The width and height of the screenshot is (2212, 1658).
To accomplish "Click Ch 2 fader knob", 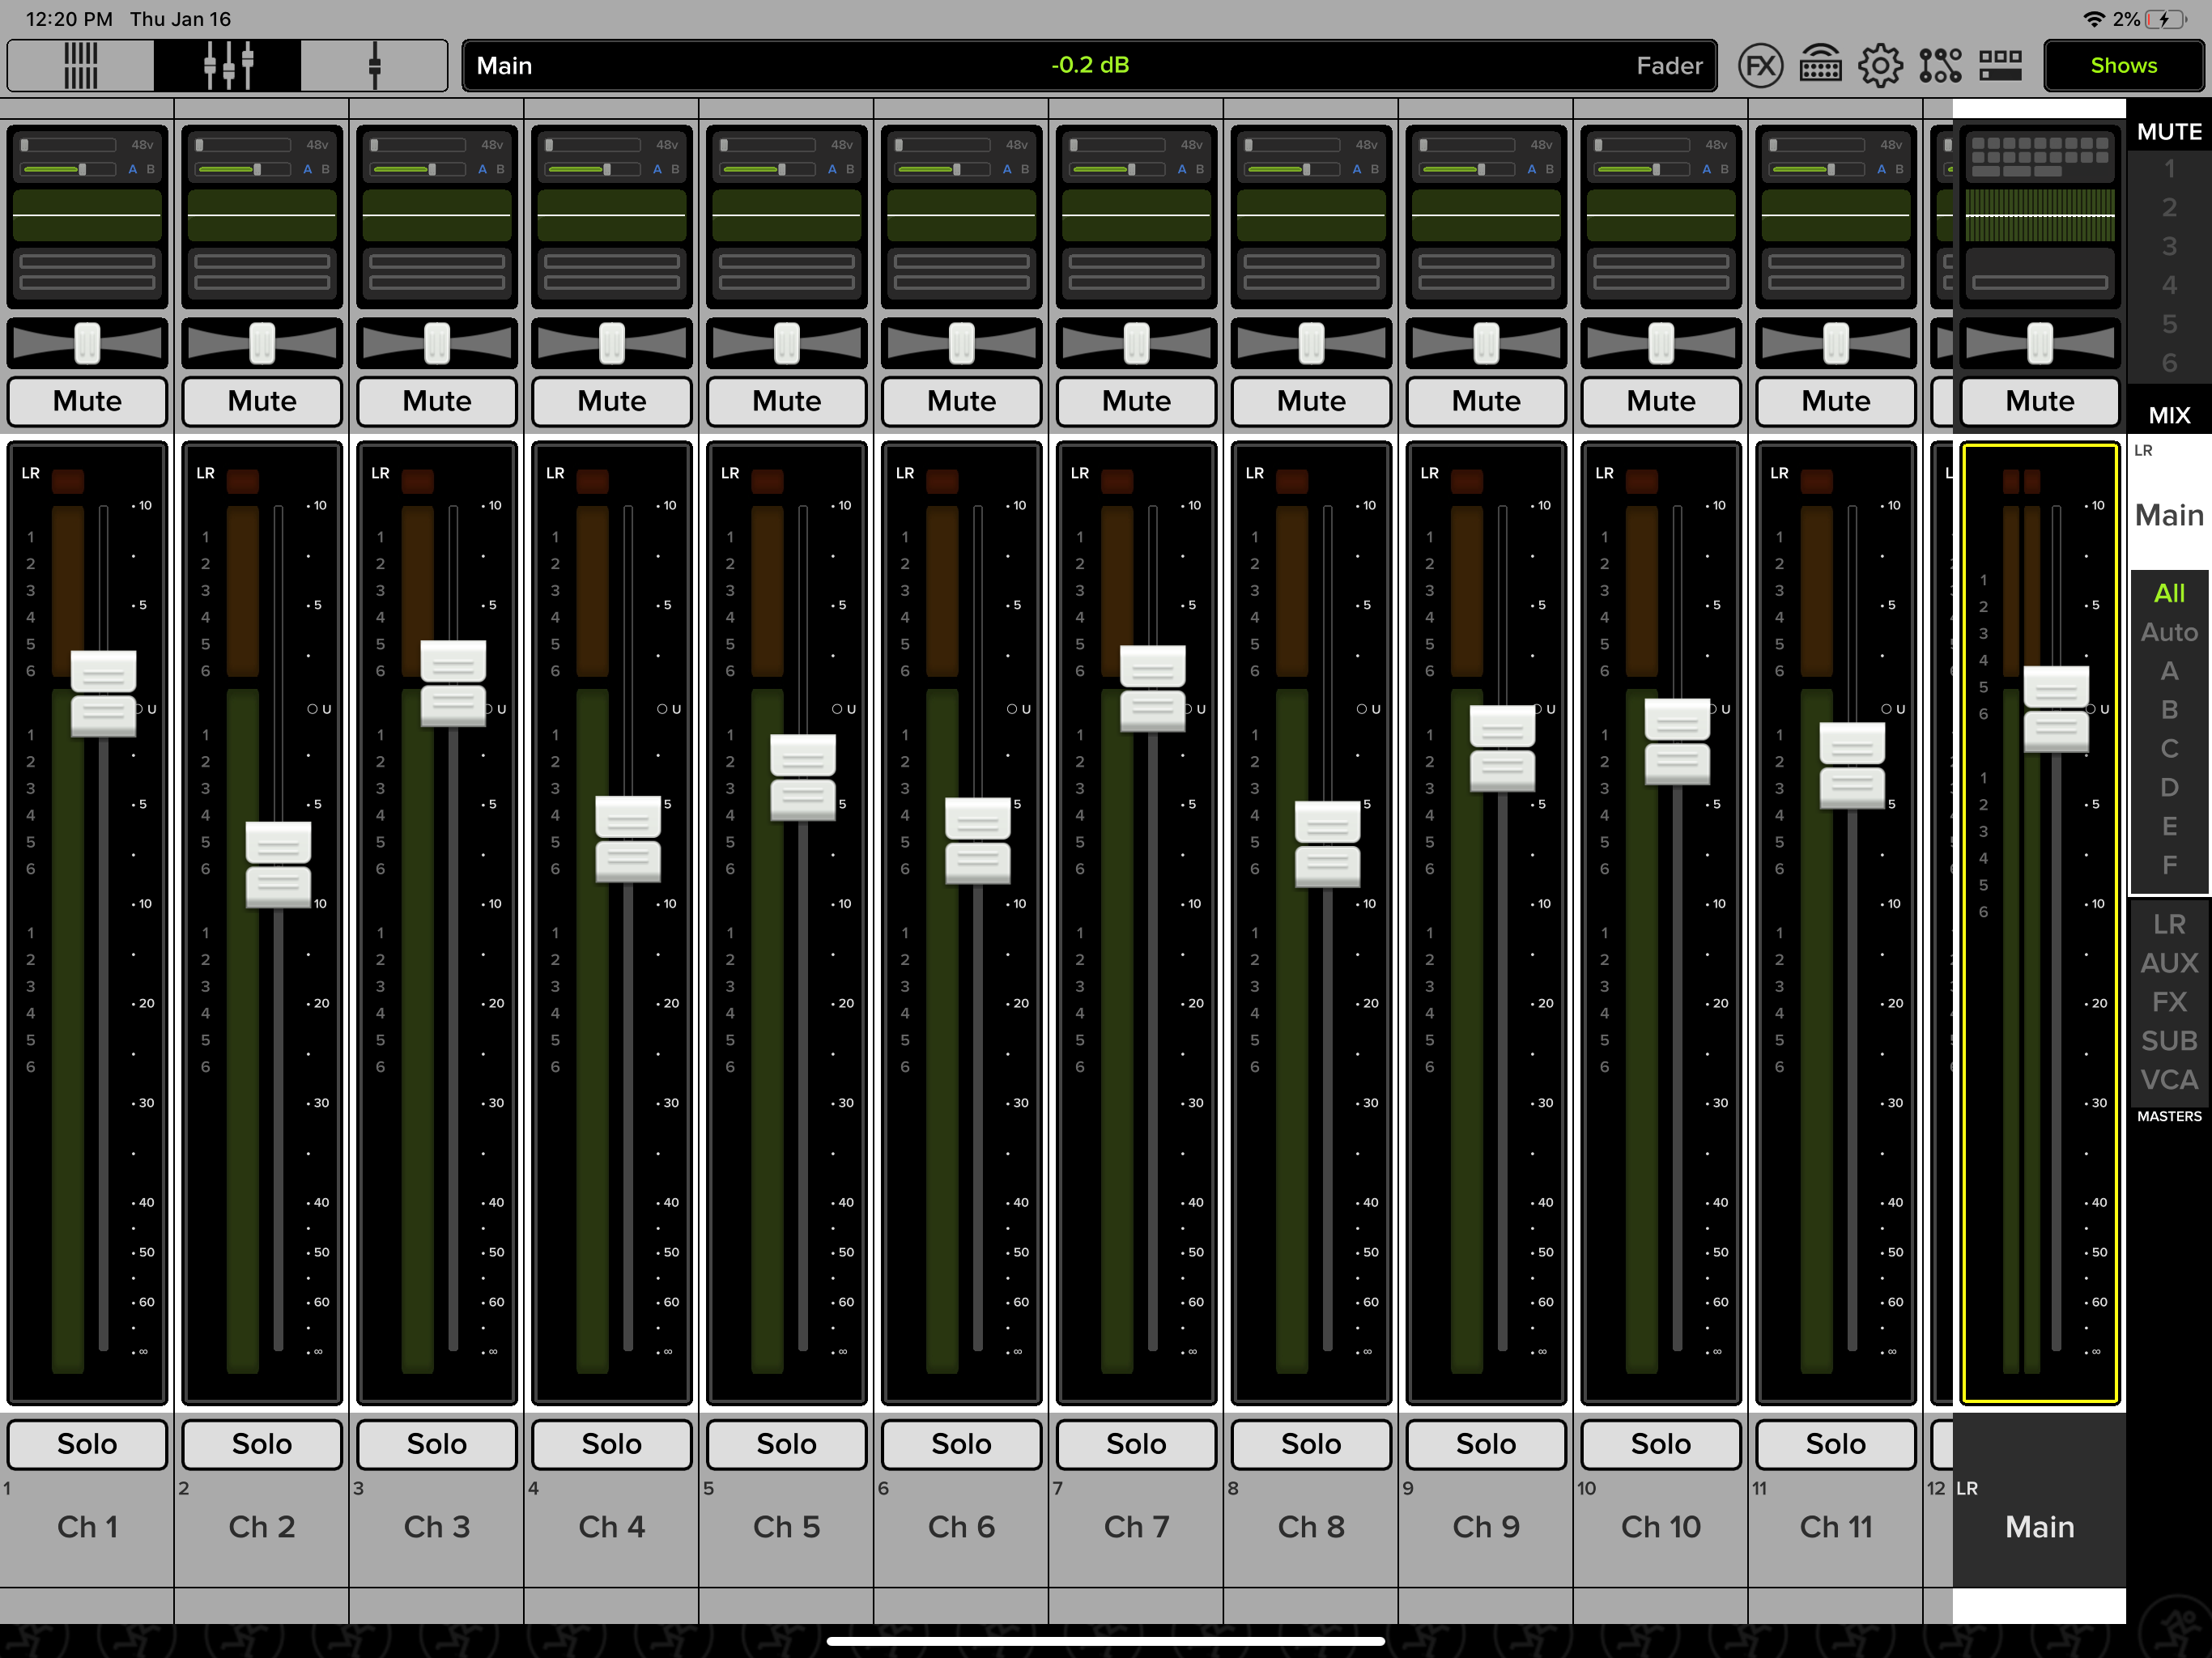I will 278,865.
